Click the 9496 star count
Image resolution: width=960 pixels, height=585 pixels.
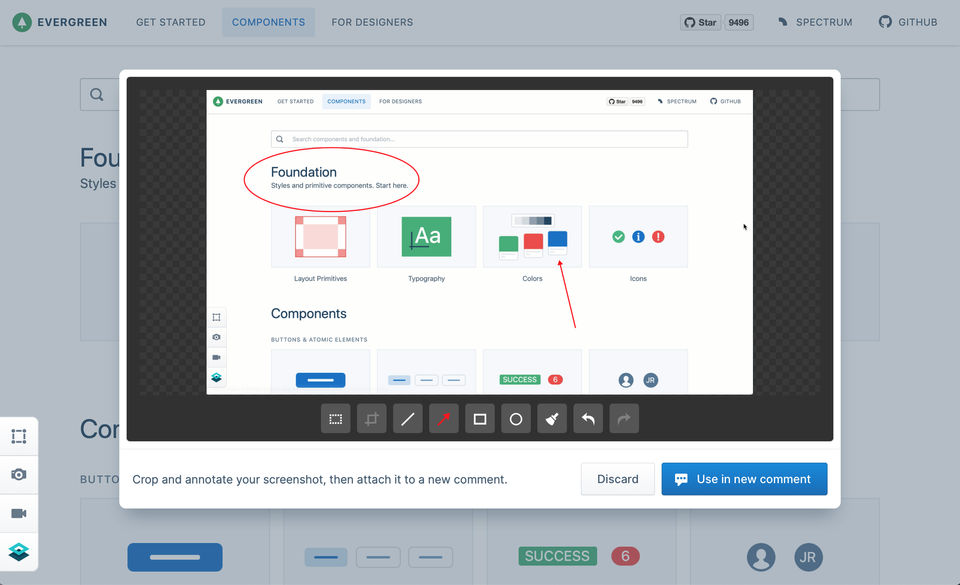point(738,23)
